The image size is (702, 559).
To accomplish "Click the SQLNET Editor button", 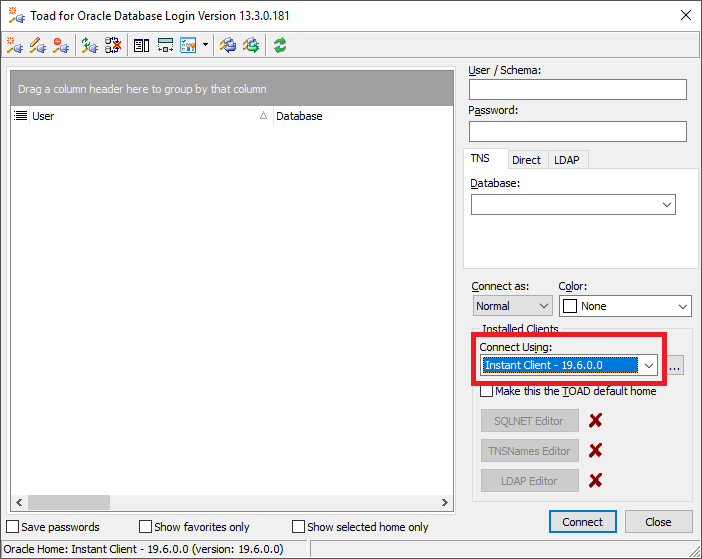I will [530, 421].
